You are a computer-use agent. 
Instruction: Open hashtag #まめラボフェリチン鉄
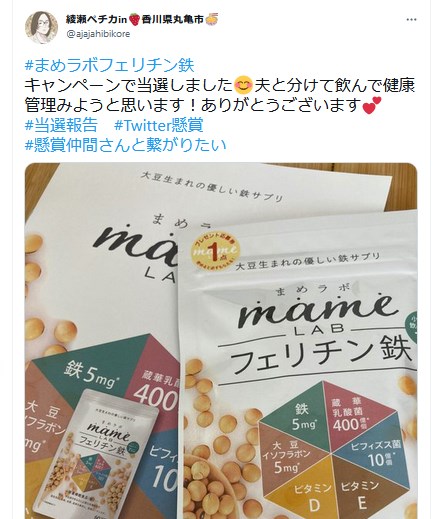[109, 65]
